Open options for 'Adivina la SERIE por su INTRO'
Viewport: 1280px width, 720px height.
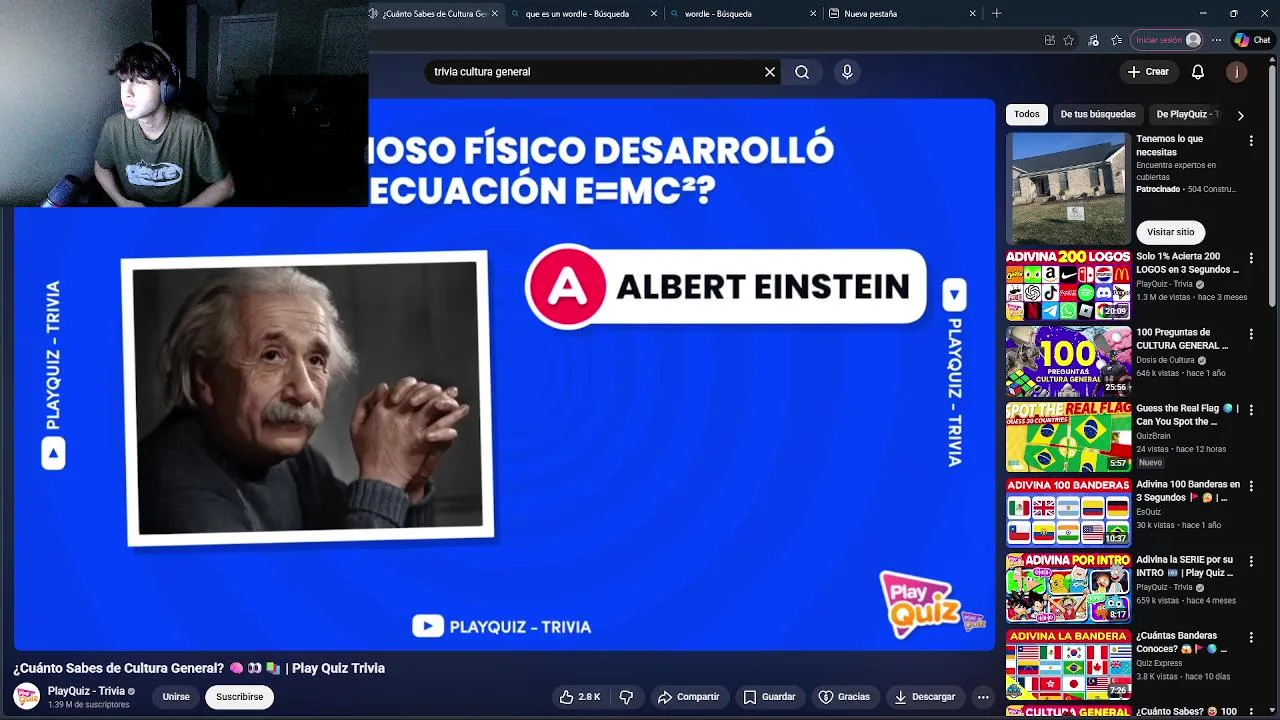(x=1251, y=562)
